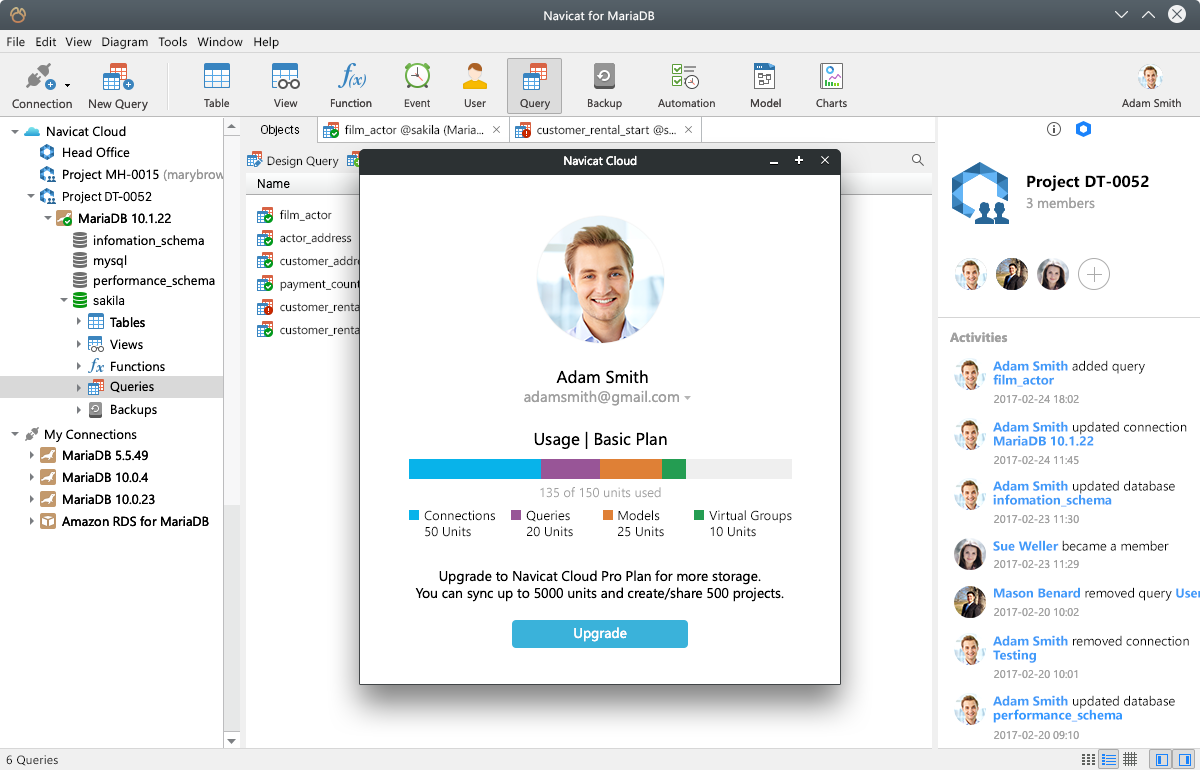This screenshot has height=770, width=1200.
Task: Open the email account dropdown arrow
Action: point(688,398)
